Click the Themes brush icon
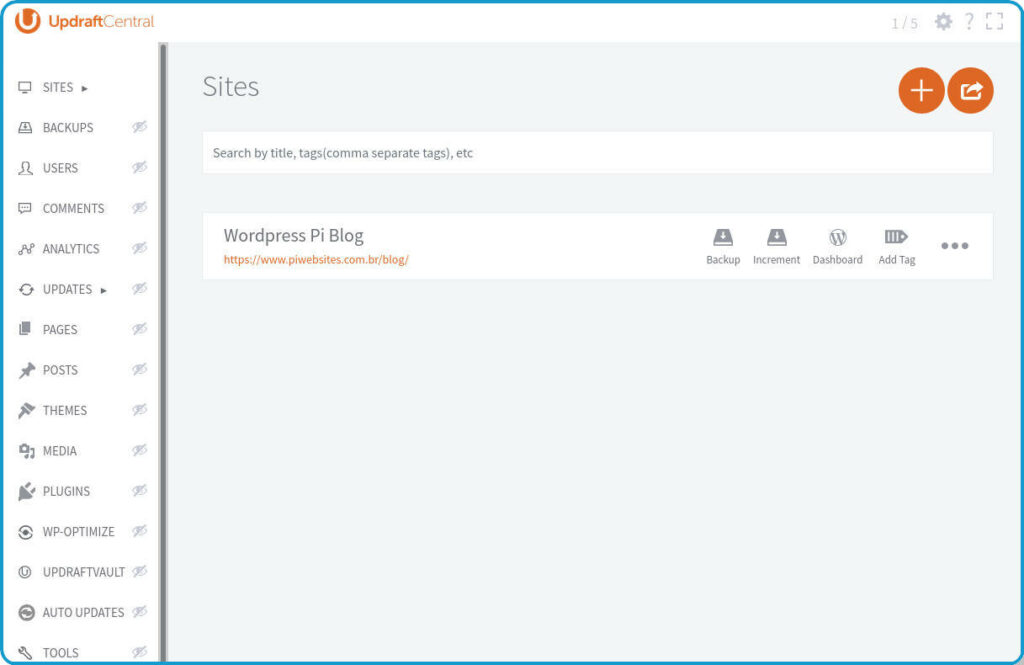The height and width of the screenshot is (665, 1024). coord(26,410)
